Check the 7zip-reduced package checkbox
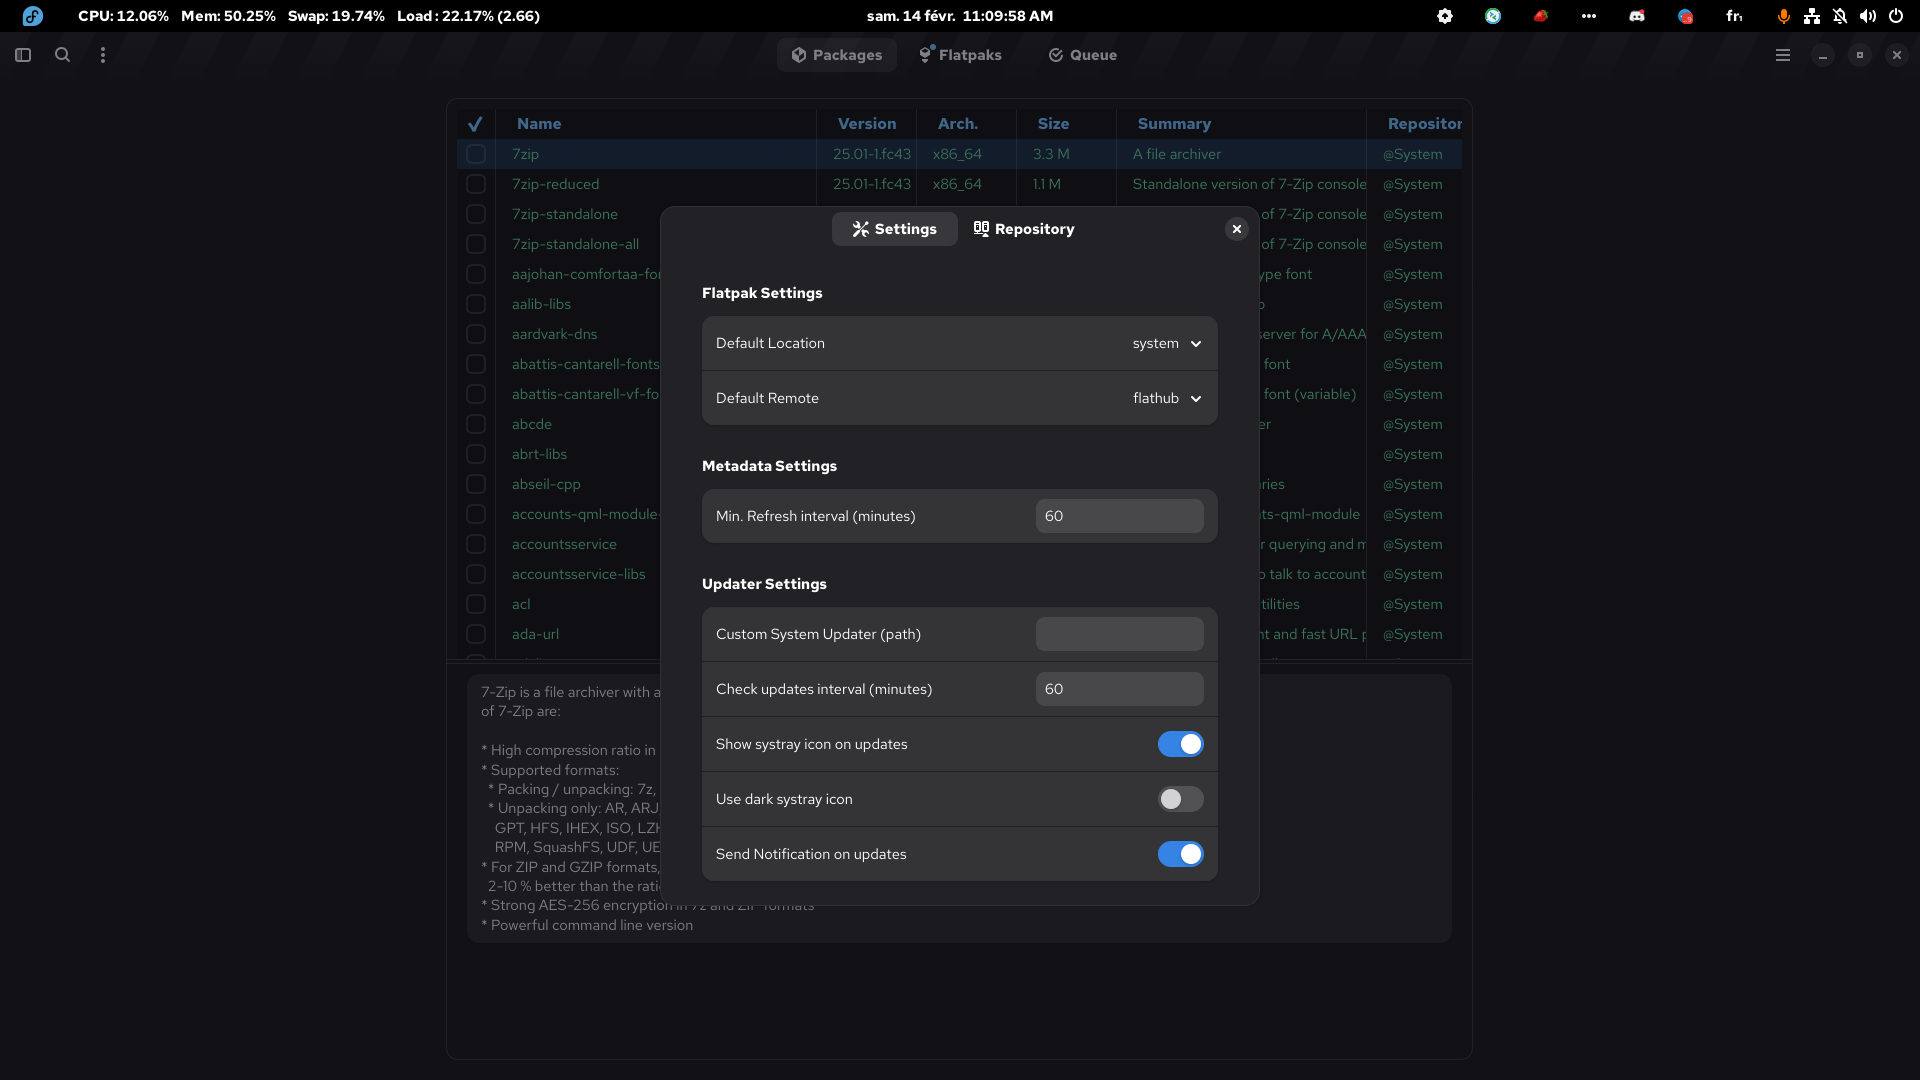This screenshot has width=1920, height=1080. point(476,184)
